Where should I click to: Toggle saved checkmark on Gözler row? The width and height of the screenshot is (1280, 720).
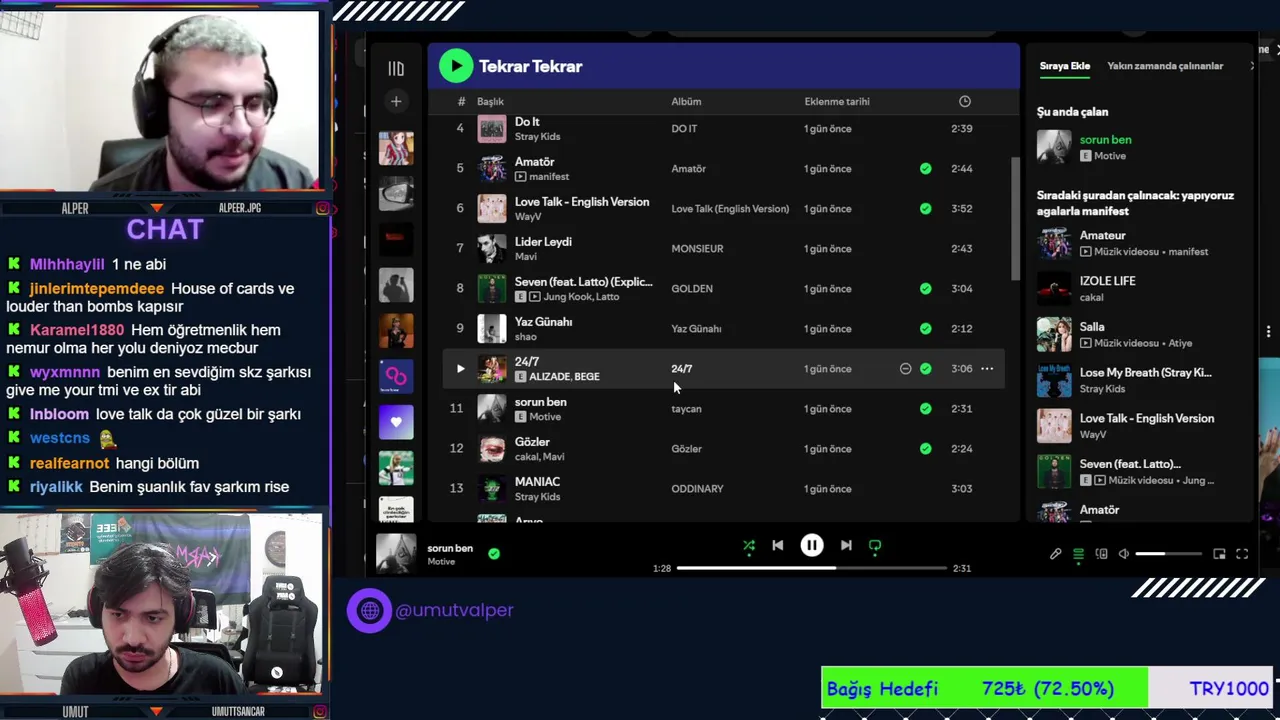pyautogui.click(x=926, y=448)
